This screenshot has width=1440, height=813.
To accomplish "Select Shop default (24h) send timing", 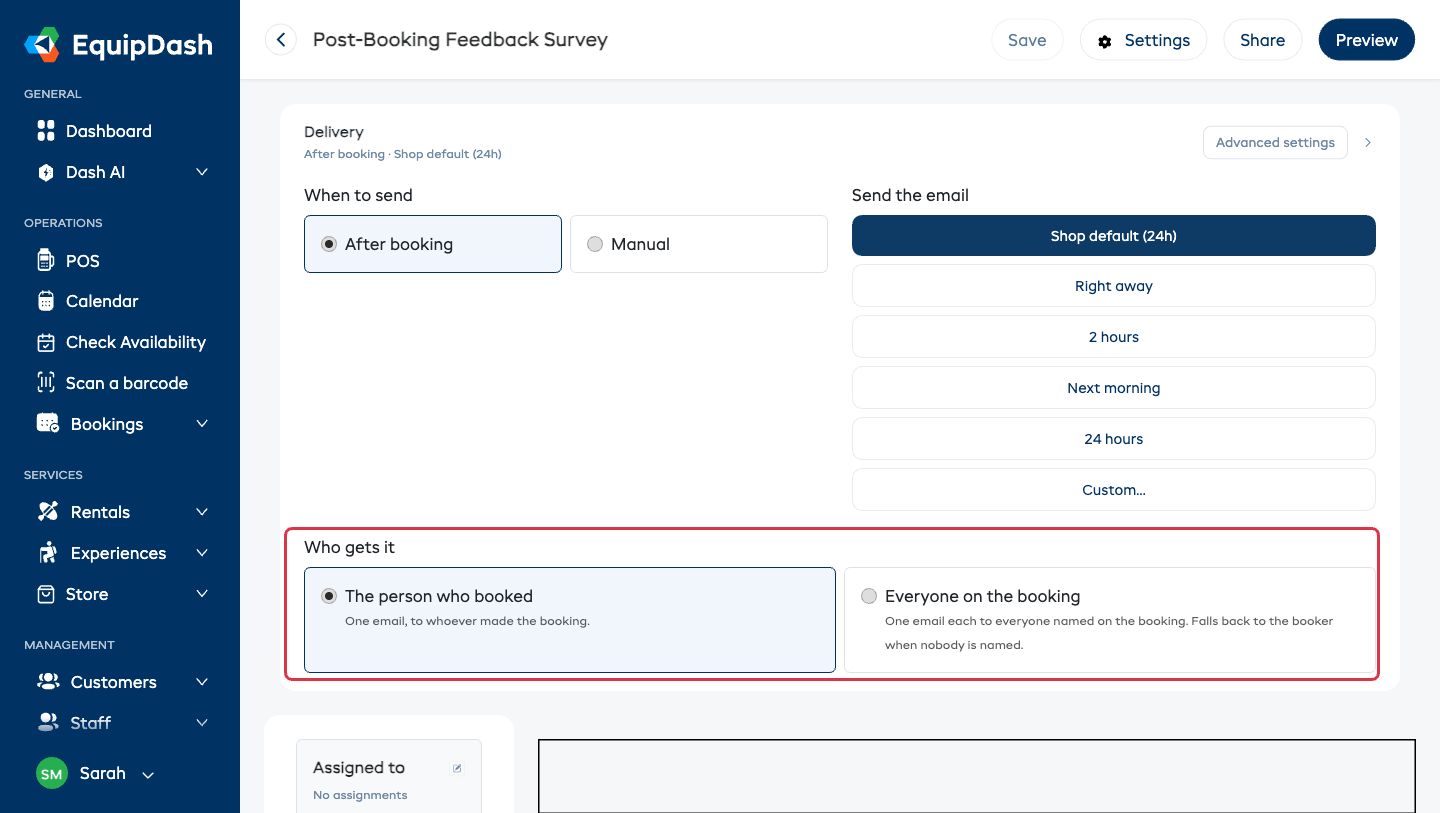I will [1114, 236].
